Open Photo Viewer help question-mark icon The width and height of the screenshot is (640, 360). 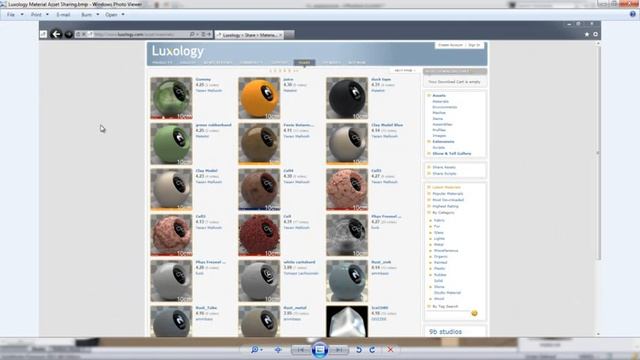633,14
